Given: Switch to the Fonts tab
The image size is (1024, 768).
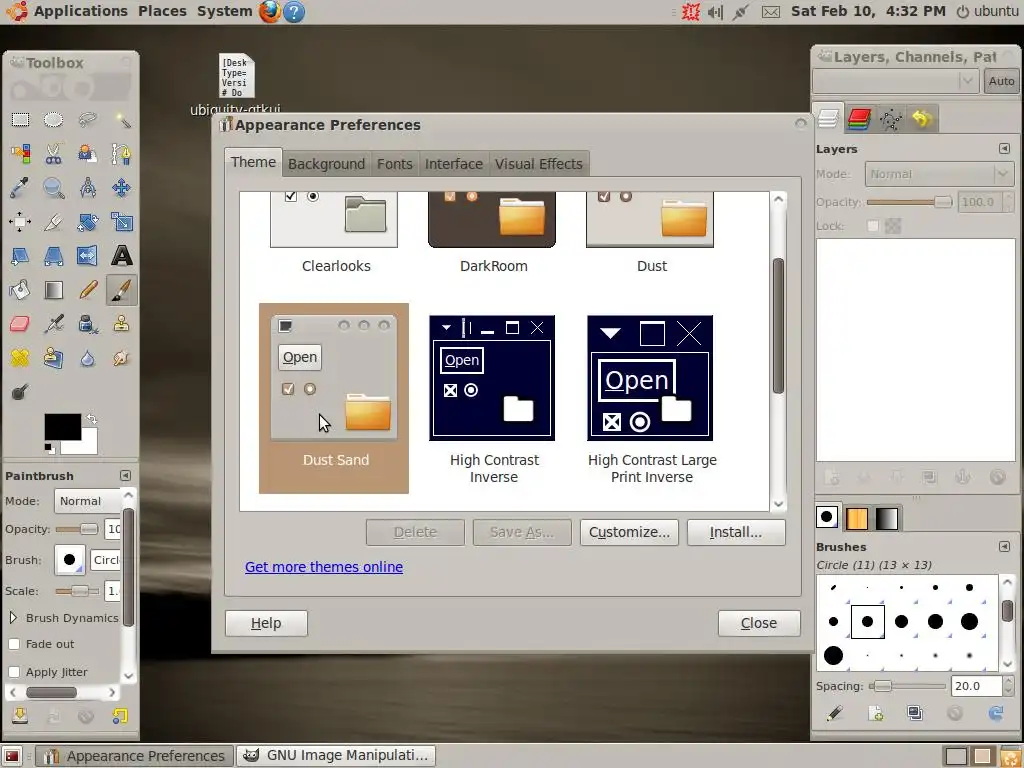Looking at the screenshot, I should point(394,164).
